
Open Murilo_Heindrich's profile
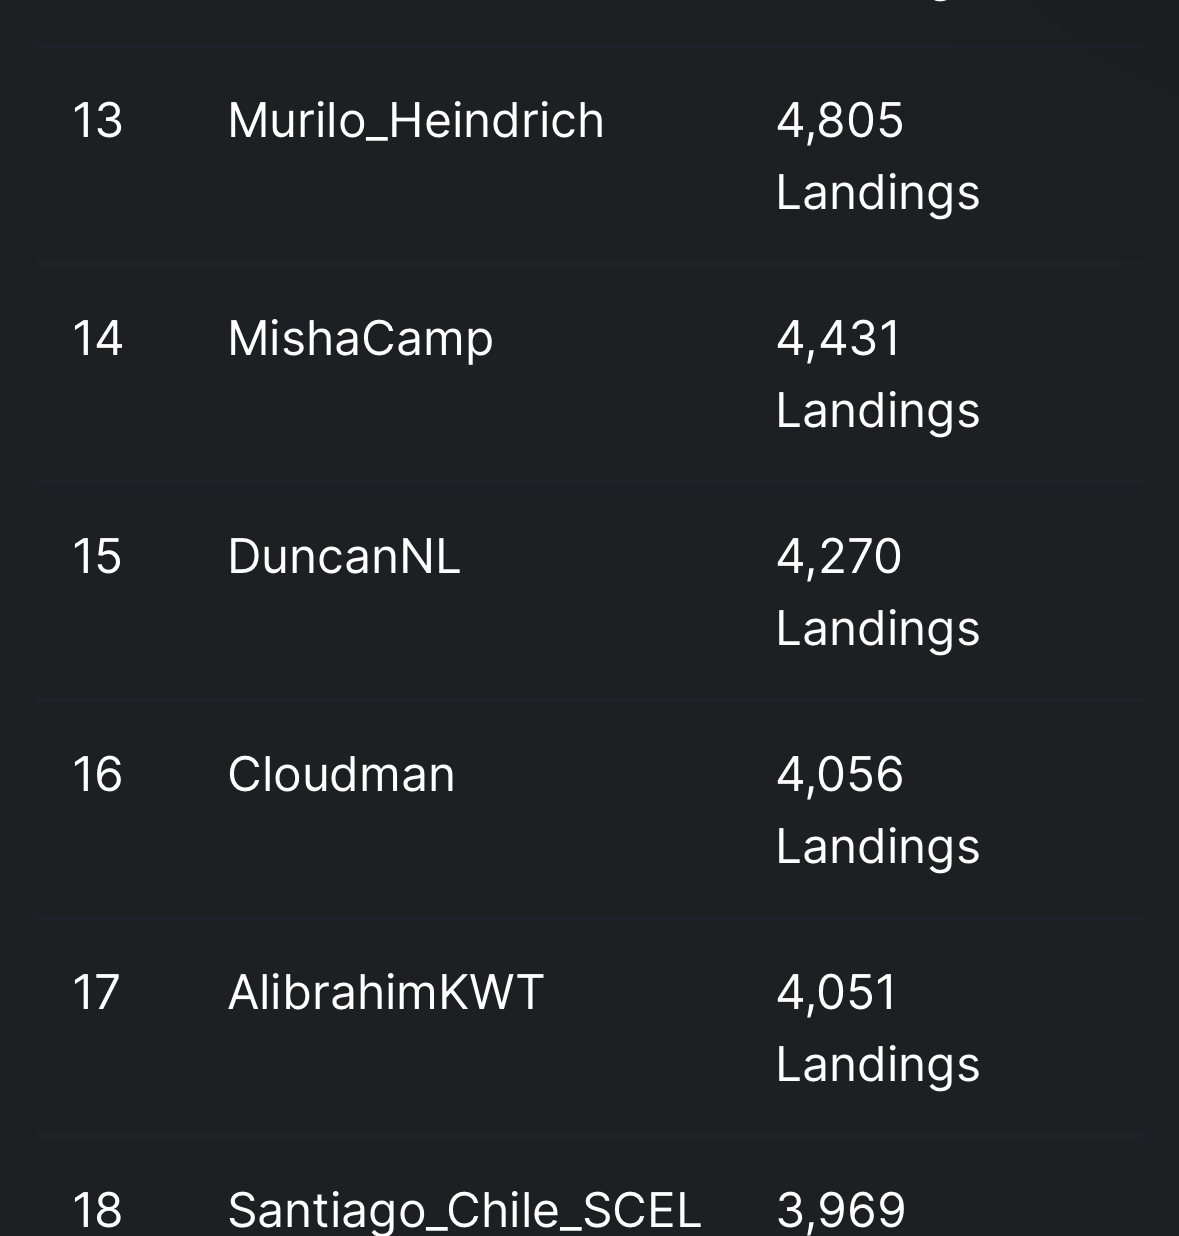click(x=416, y=121)
